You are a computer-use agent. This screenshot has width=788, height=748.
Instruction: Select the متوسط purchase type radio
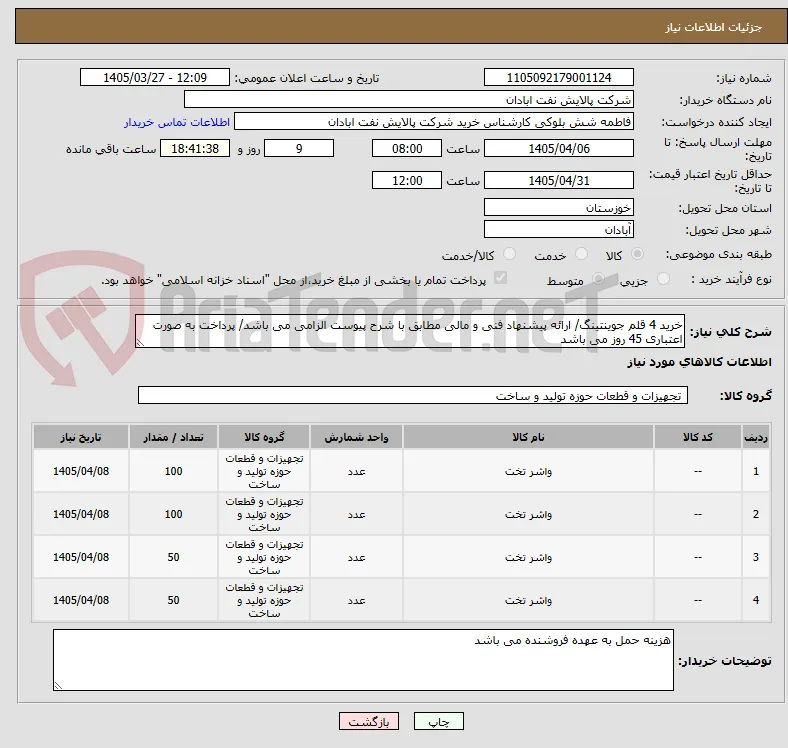(598, 278)
